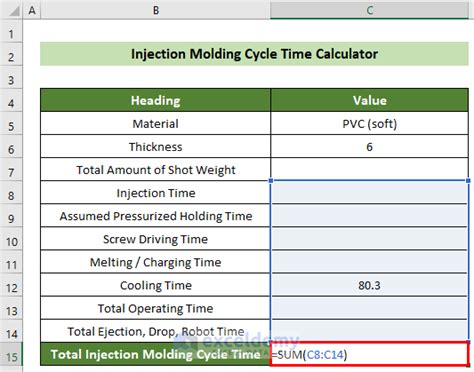Click the Value column header cell
Image resolution: width=474 pixels, height=372 pixels.
click(369, 100)
